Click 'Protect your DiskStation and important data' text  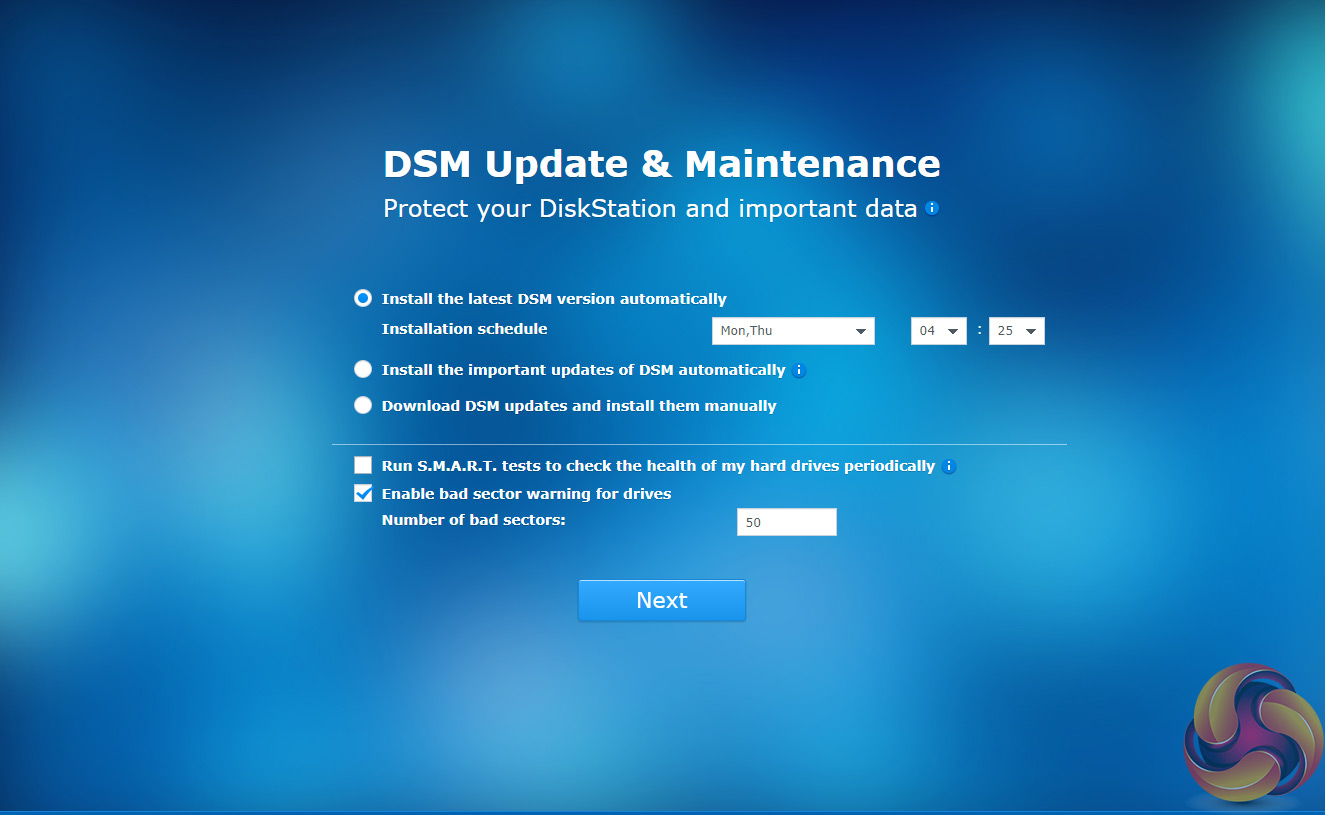click(x=651, y=209)
